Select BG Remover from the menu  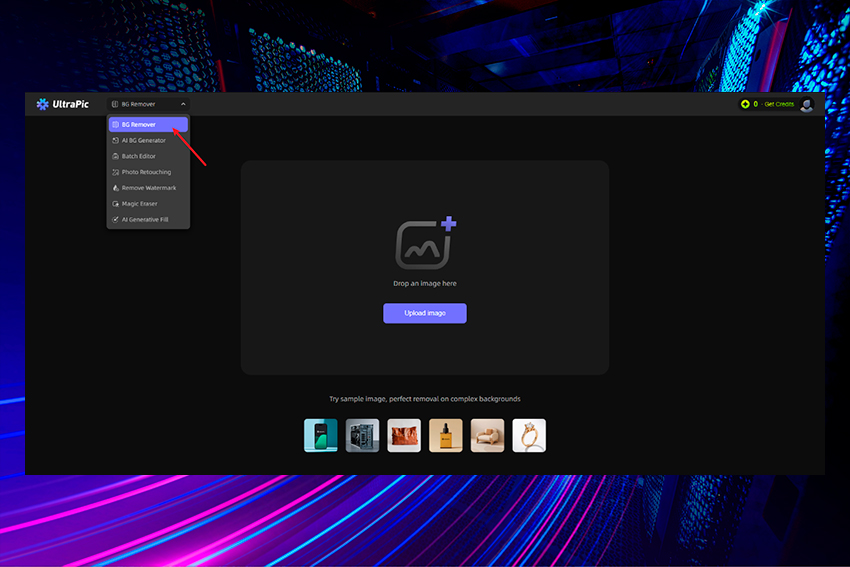pyautogui.click(x=148, y=125)
